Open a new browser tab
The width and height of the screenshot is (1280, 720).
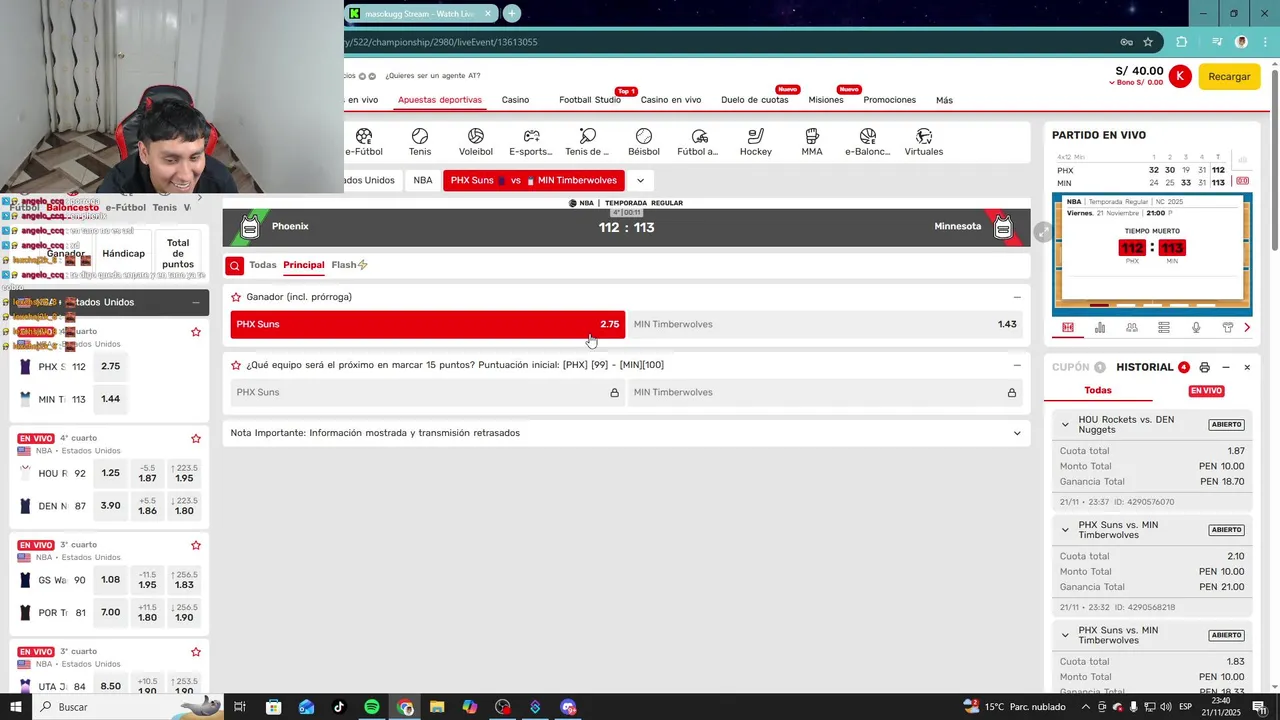(512, 14)
